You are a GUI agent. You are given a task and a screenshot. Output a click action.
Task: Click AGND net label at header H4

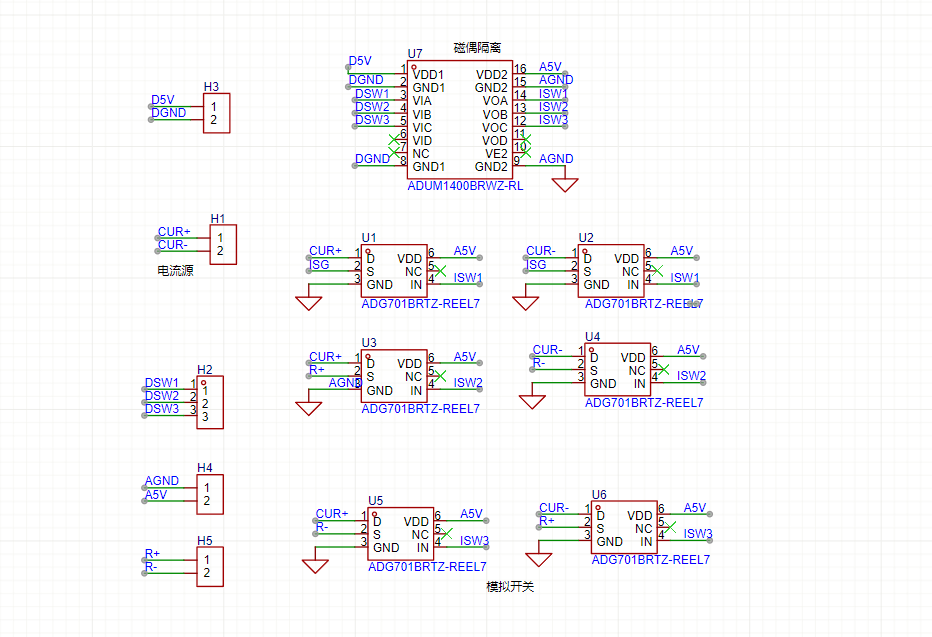coord(162,481)
